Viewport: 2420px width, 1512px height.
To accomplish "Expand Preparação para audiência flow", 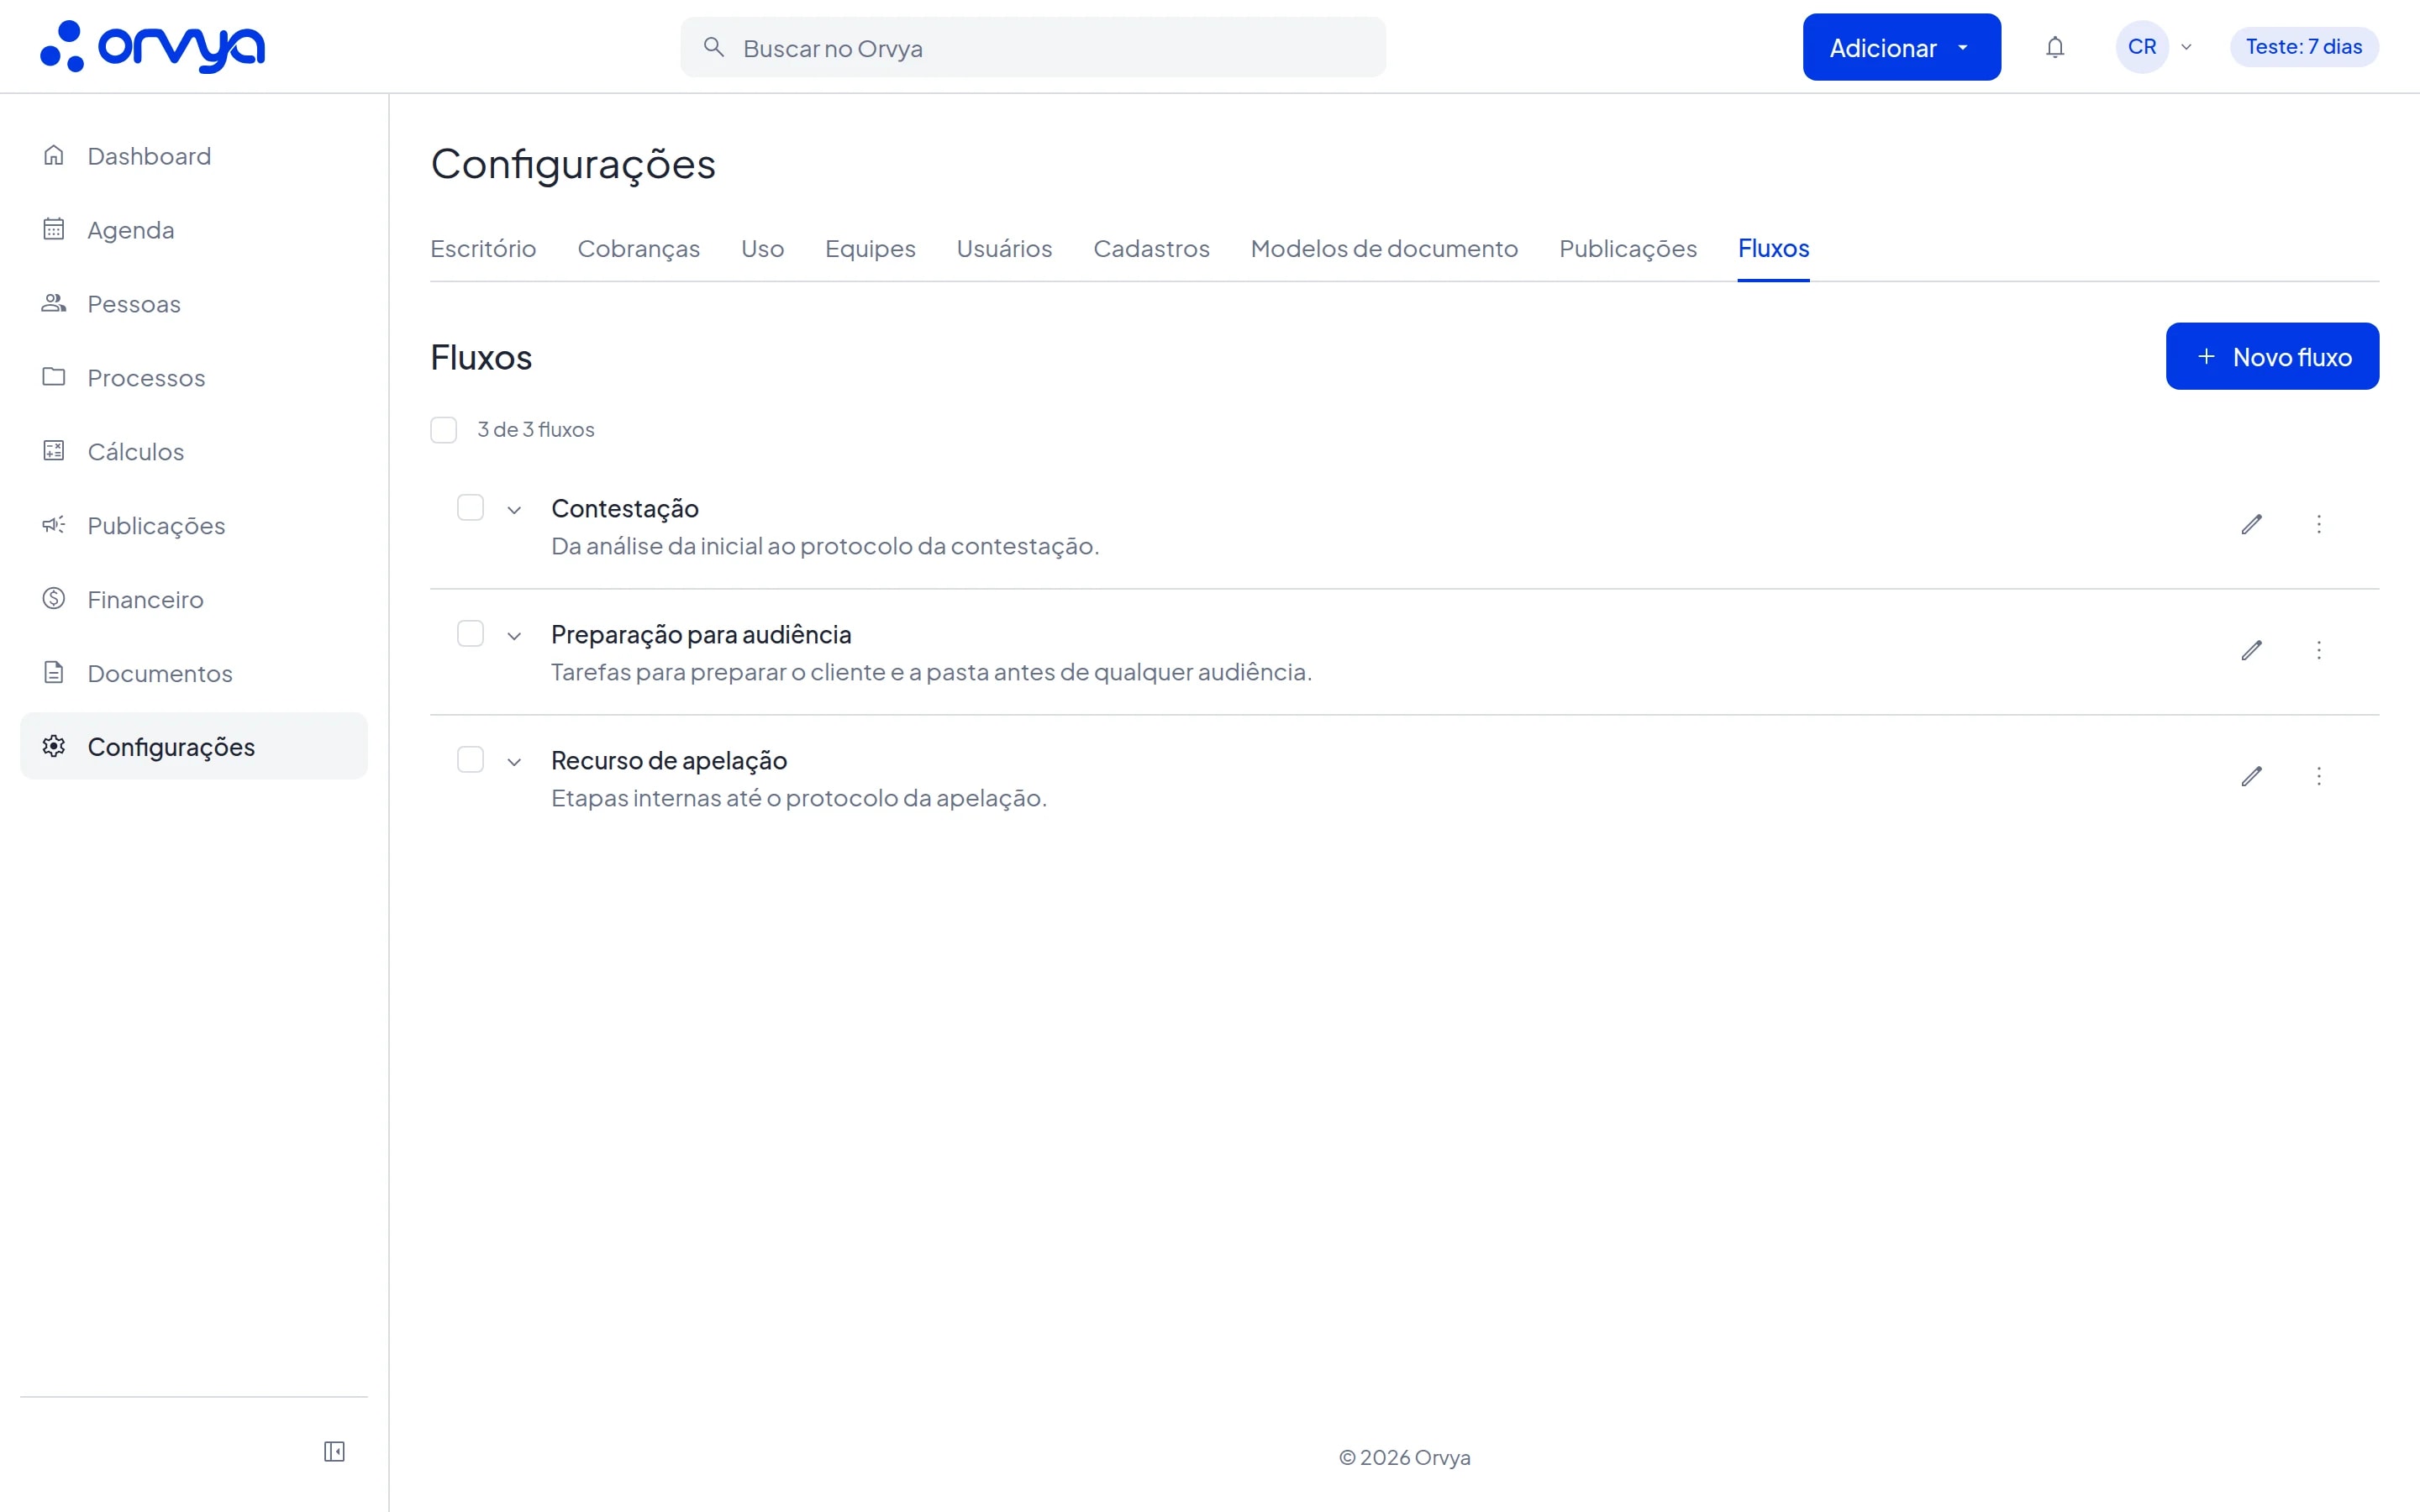I will click(514, 636).
